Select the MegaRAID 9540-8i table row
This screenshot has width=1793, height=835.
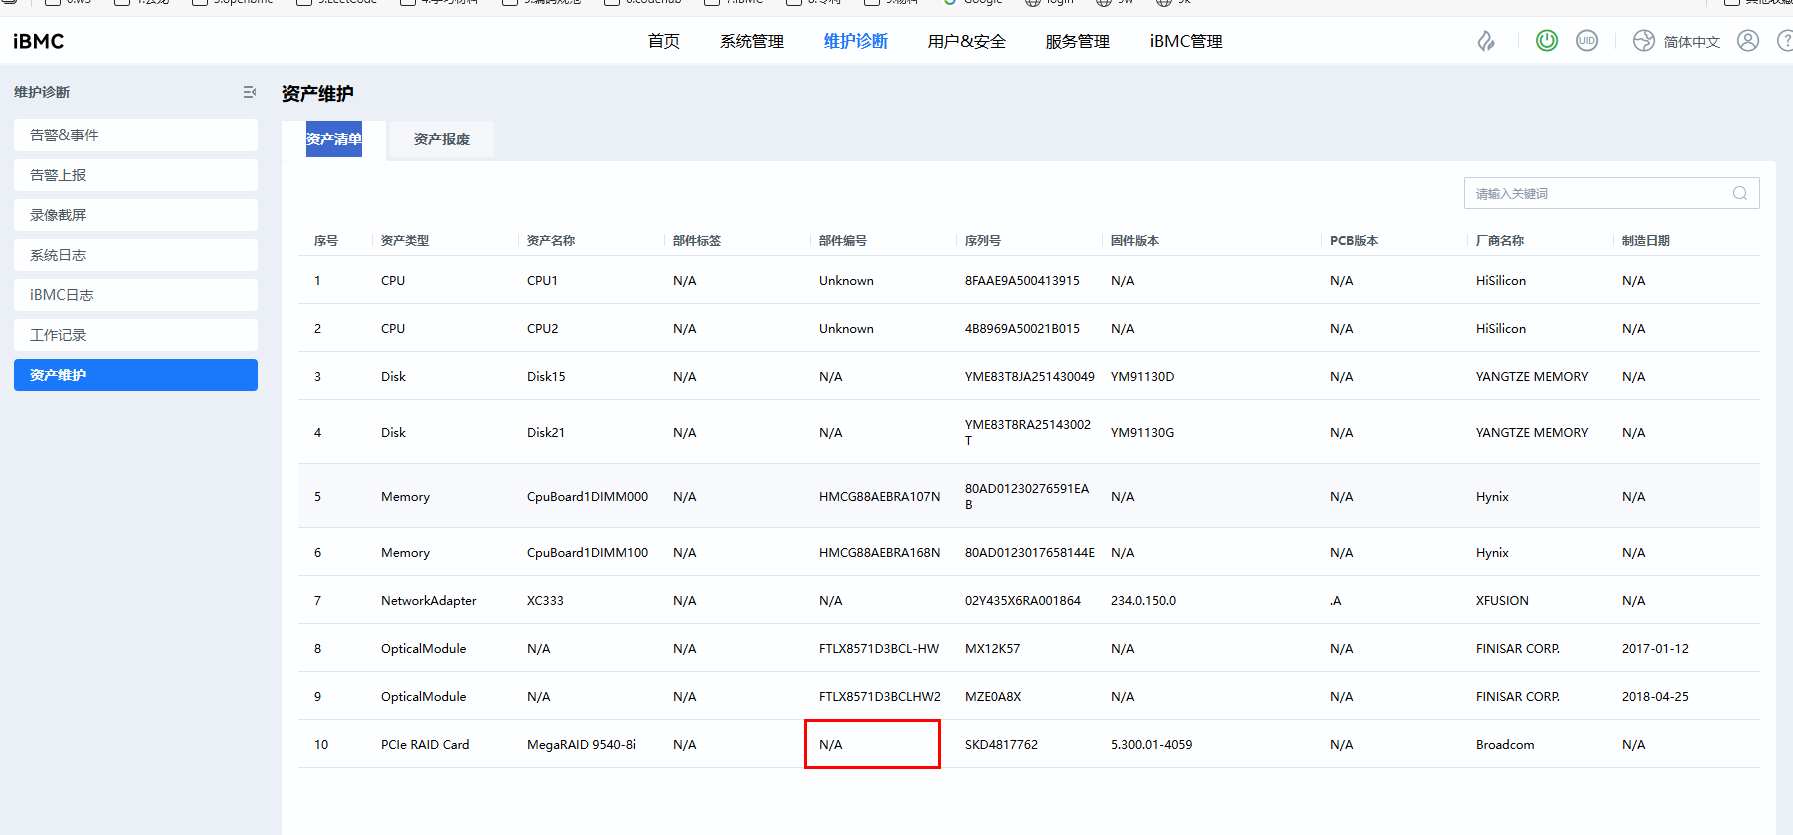coord(581,744)
